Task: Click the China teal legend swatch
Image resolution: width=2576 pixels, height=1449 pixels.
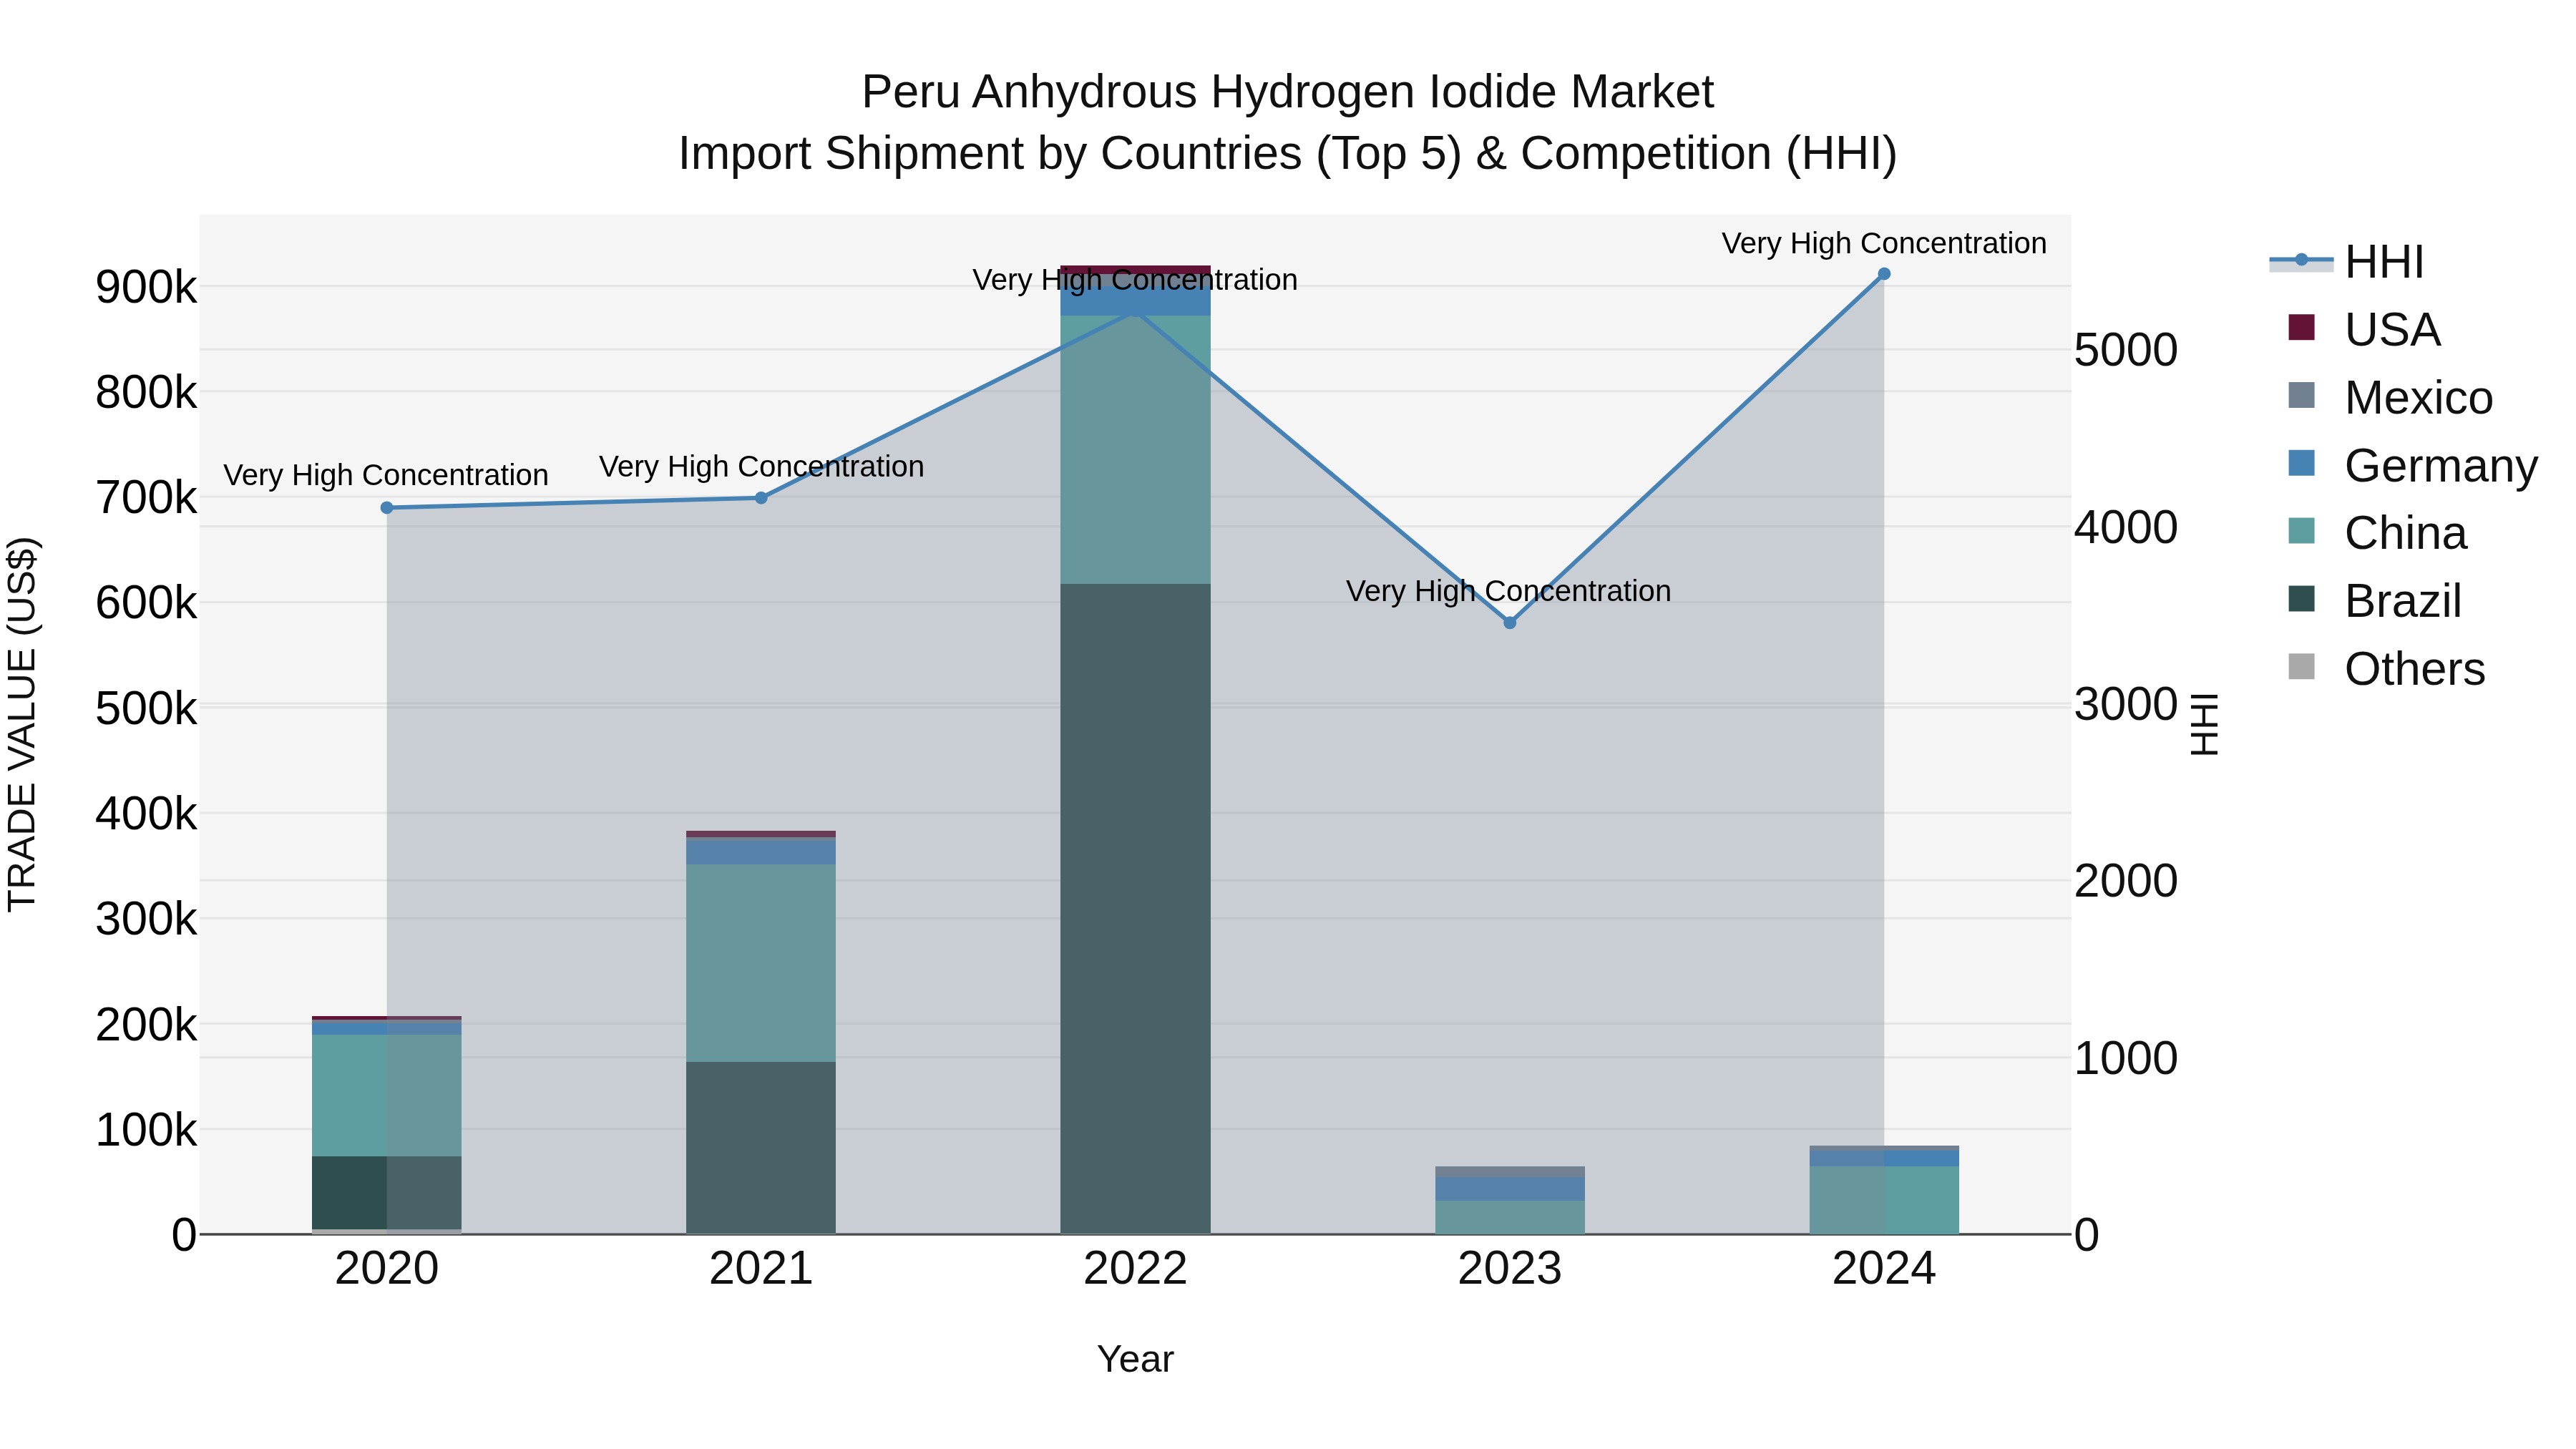Action: pos(2301,531)
